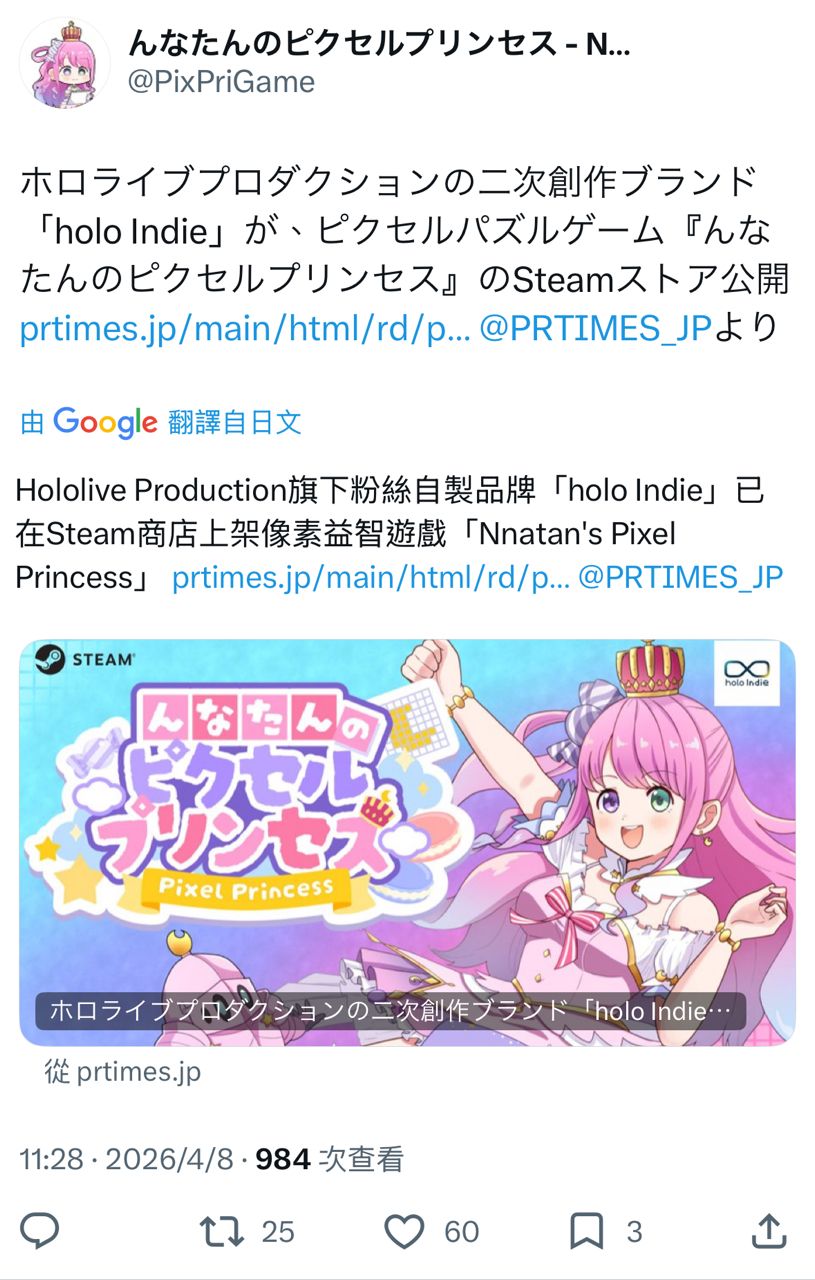Tap the retweet arrows icon
The height and width of the screenshot is (1280, 815).
(x=222, y=1231)
